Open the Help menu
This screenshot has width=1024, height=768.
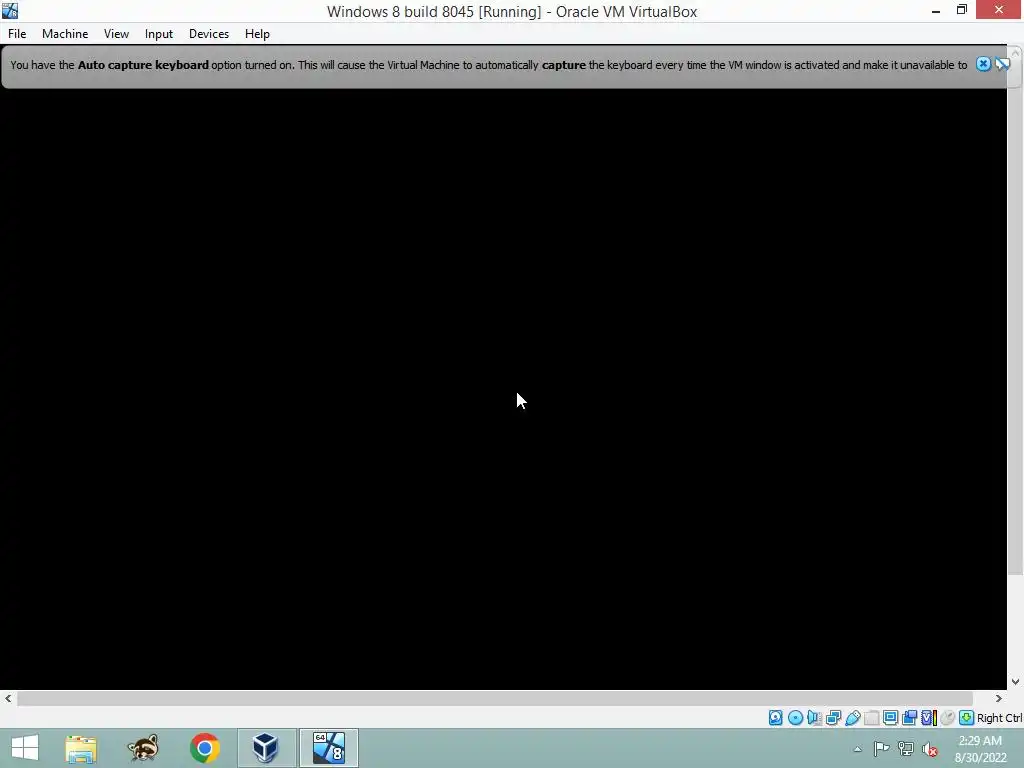[x=257, y=34]
